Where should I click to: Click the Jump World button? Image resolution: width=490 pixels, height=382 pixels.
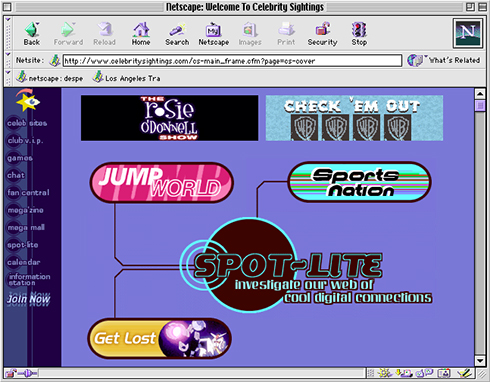click(x=162, y=183)
